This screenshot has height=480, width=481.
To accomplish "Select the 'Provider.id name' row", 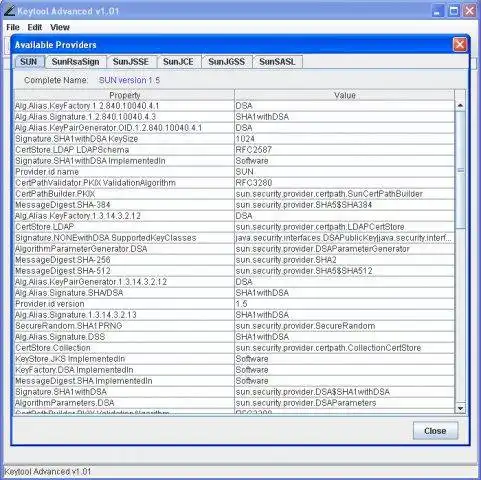I will [x=234, y=172].
